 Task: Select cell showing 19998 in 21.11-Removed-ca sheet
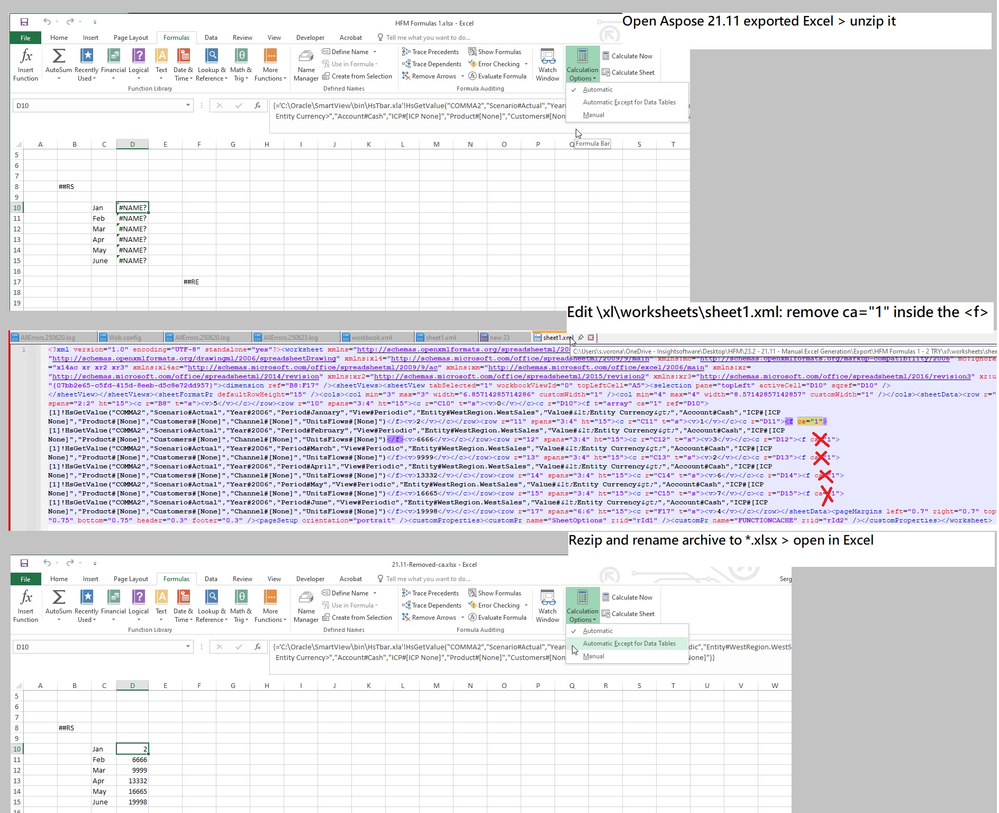pos(133,802)
